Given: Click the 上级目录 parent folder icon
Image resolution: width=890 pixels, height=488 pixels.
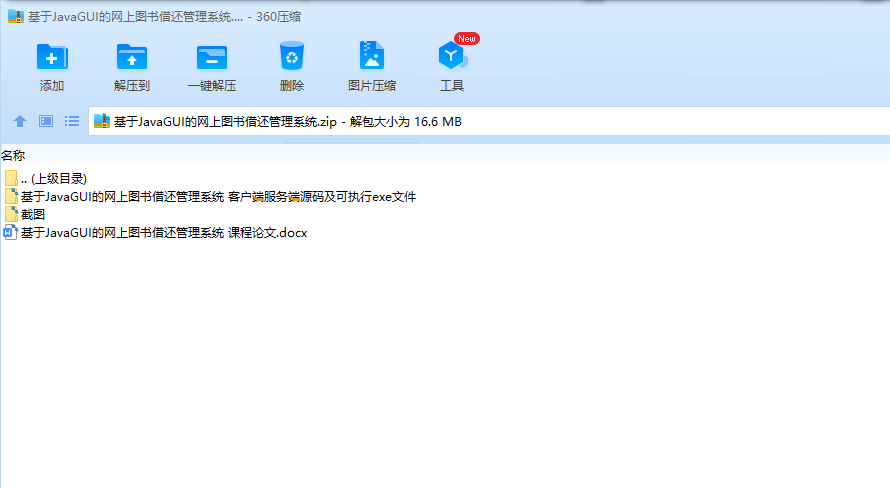Looking at the screenshot, I should (11, 178).
